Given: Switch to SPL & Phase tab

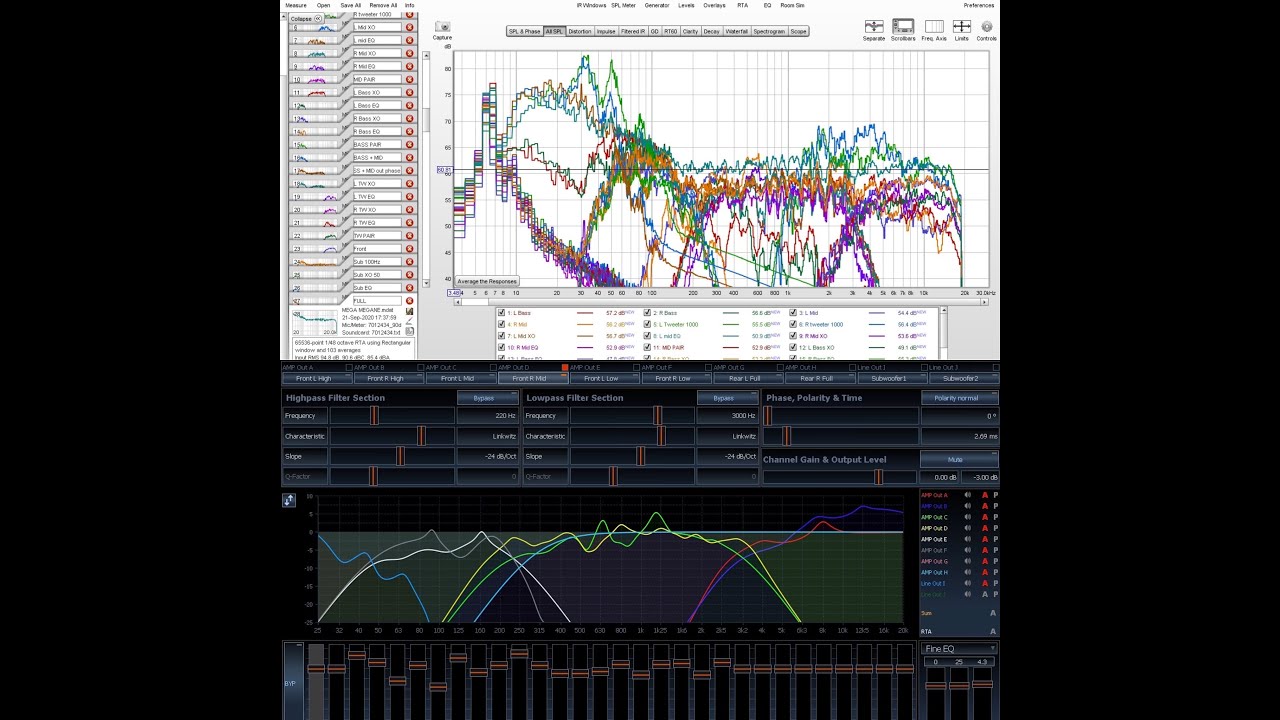Looking at the screenshot, I should (524, 31).
